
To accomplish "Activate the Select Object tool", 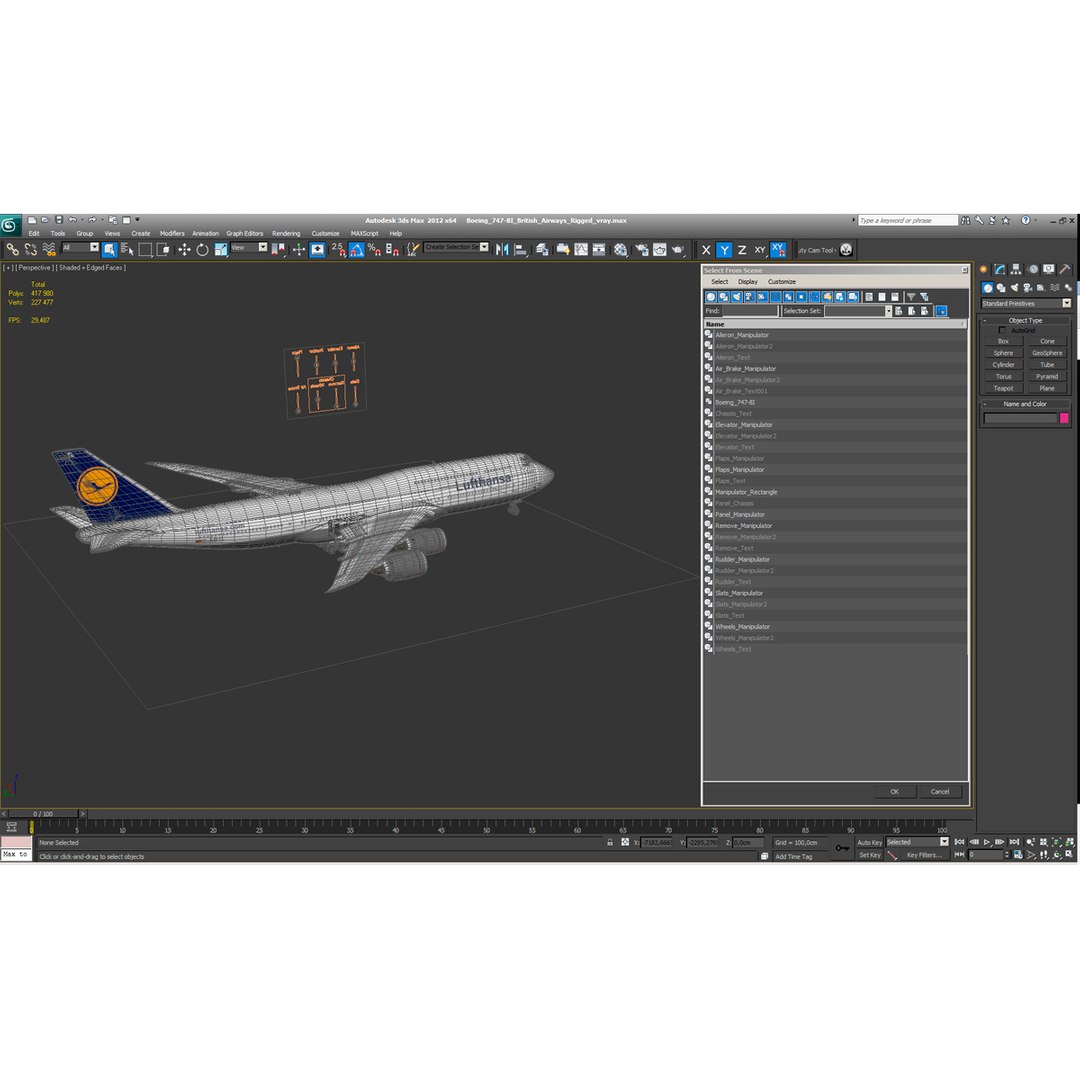I will click(110, 249).
